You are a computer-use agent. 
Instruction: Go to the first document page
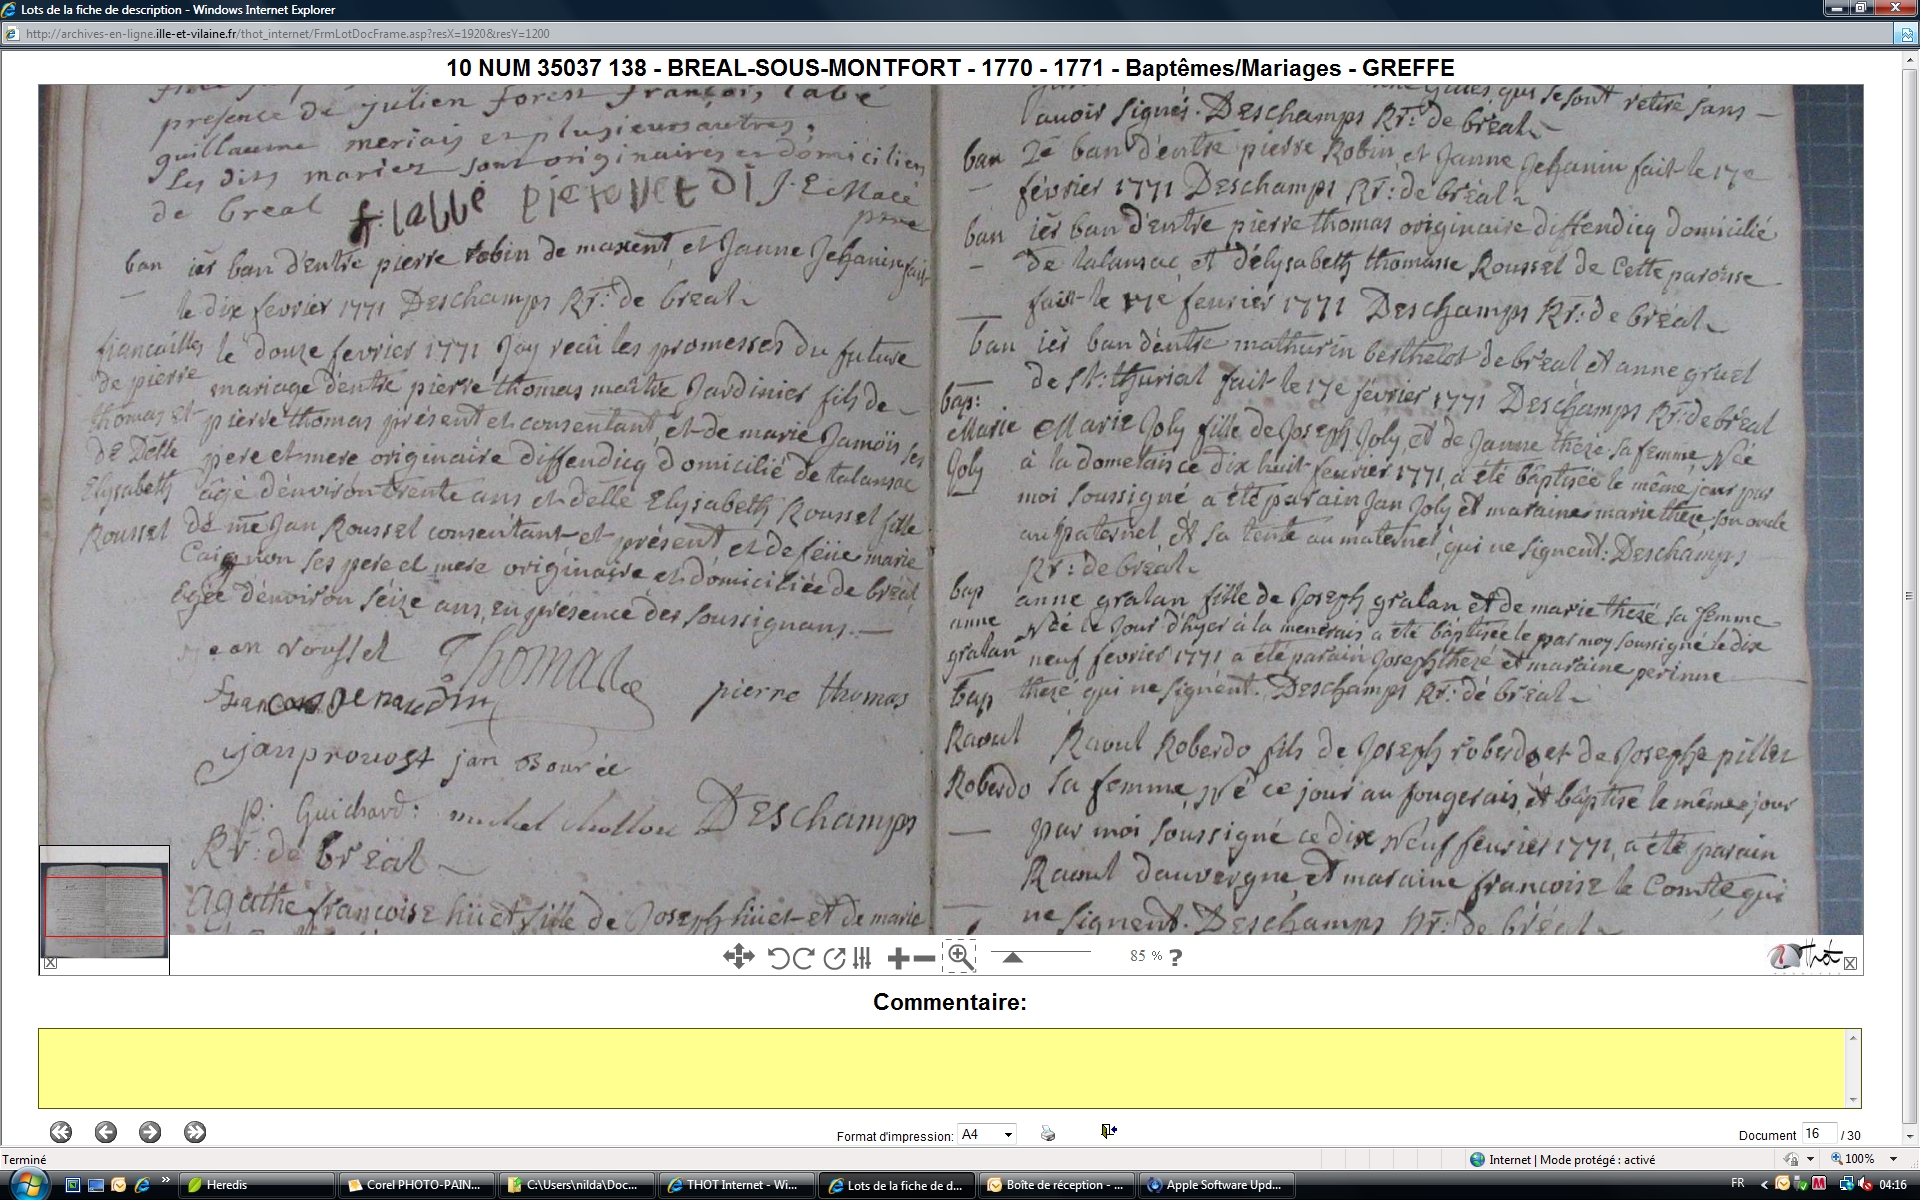61,1132
